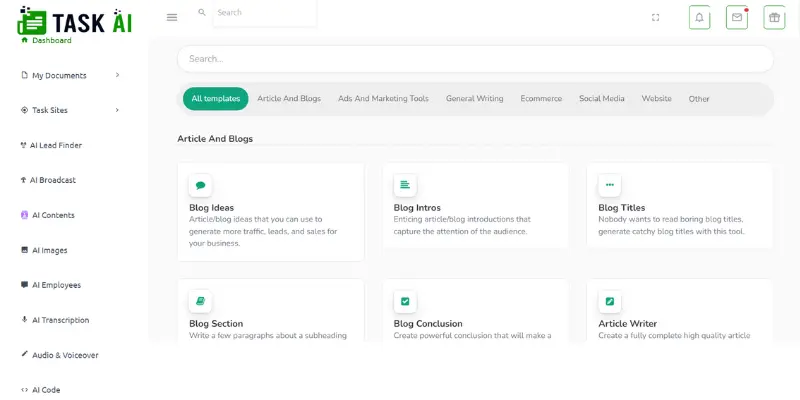
Task: Click the Blog Conclusion checkmark icon
Action: point(405,302)
